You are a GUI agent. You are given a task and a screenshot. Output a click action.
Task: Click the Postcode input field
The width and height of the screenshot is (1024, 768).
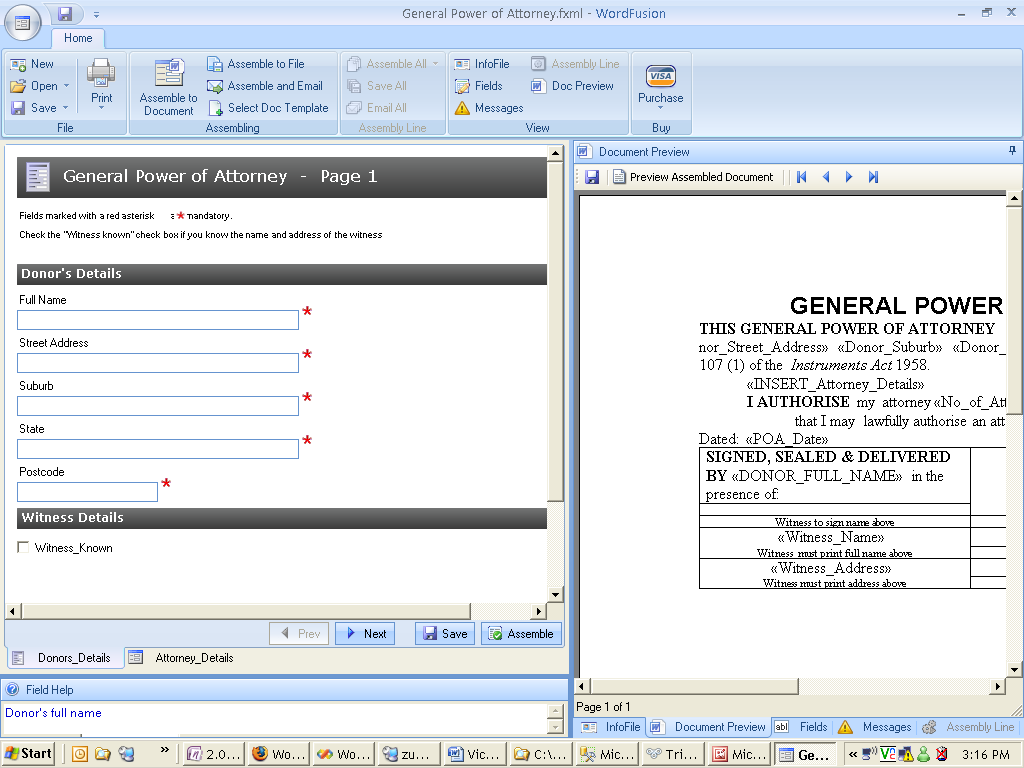click(88, 492)
